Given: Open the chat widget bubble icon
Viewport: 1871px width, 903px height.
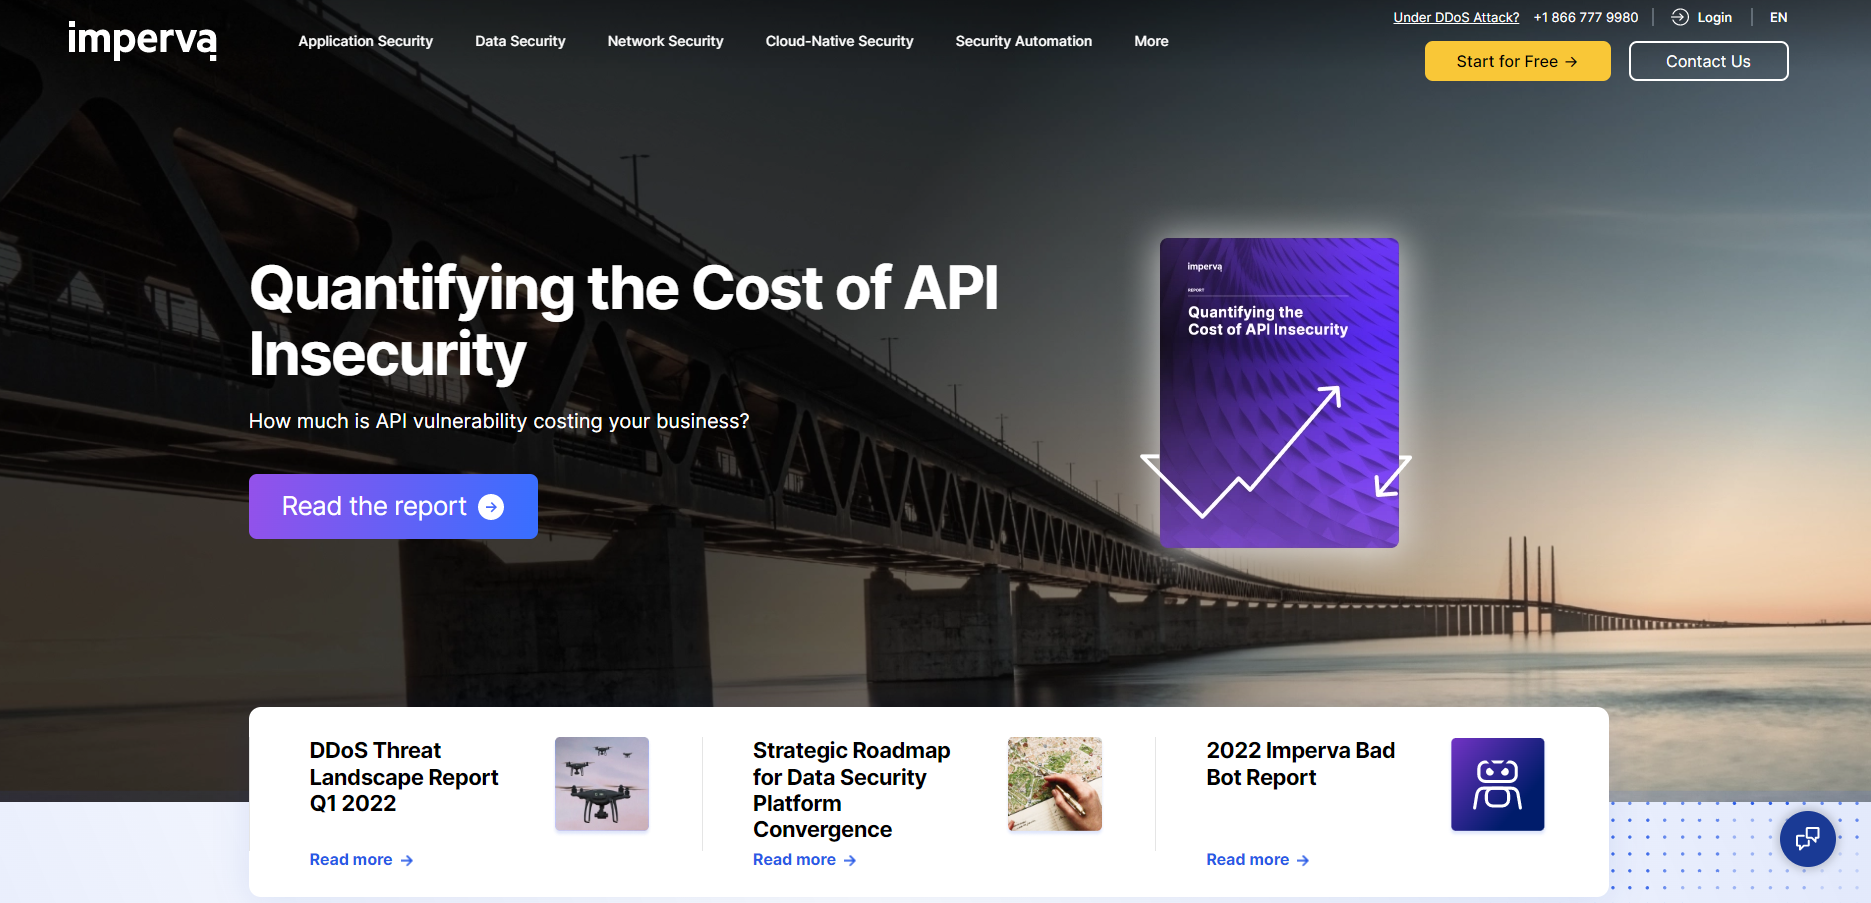Looking at the screenshot, I should click(1808, 839).
